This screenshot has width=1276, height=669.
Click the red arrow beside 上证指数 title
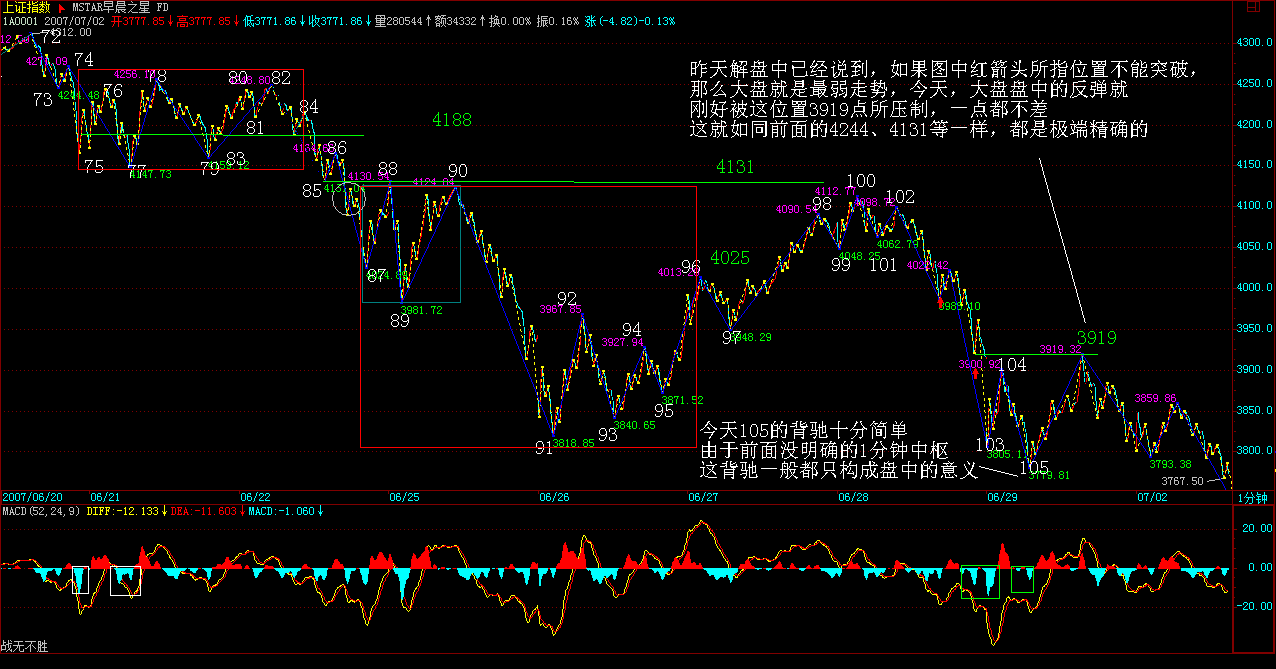(62, 7)
